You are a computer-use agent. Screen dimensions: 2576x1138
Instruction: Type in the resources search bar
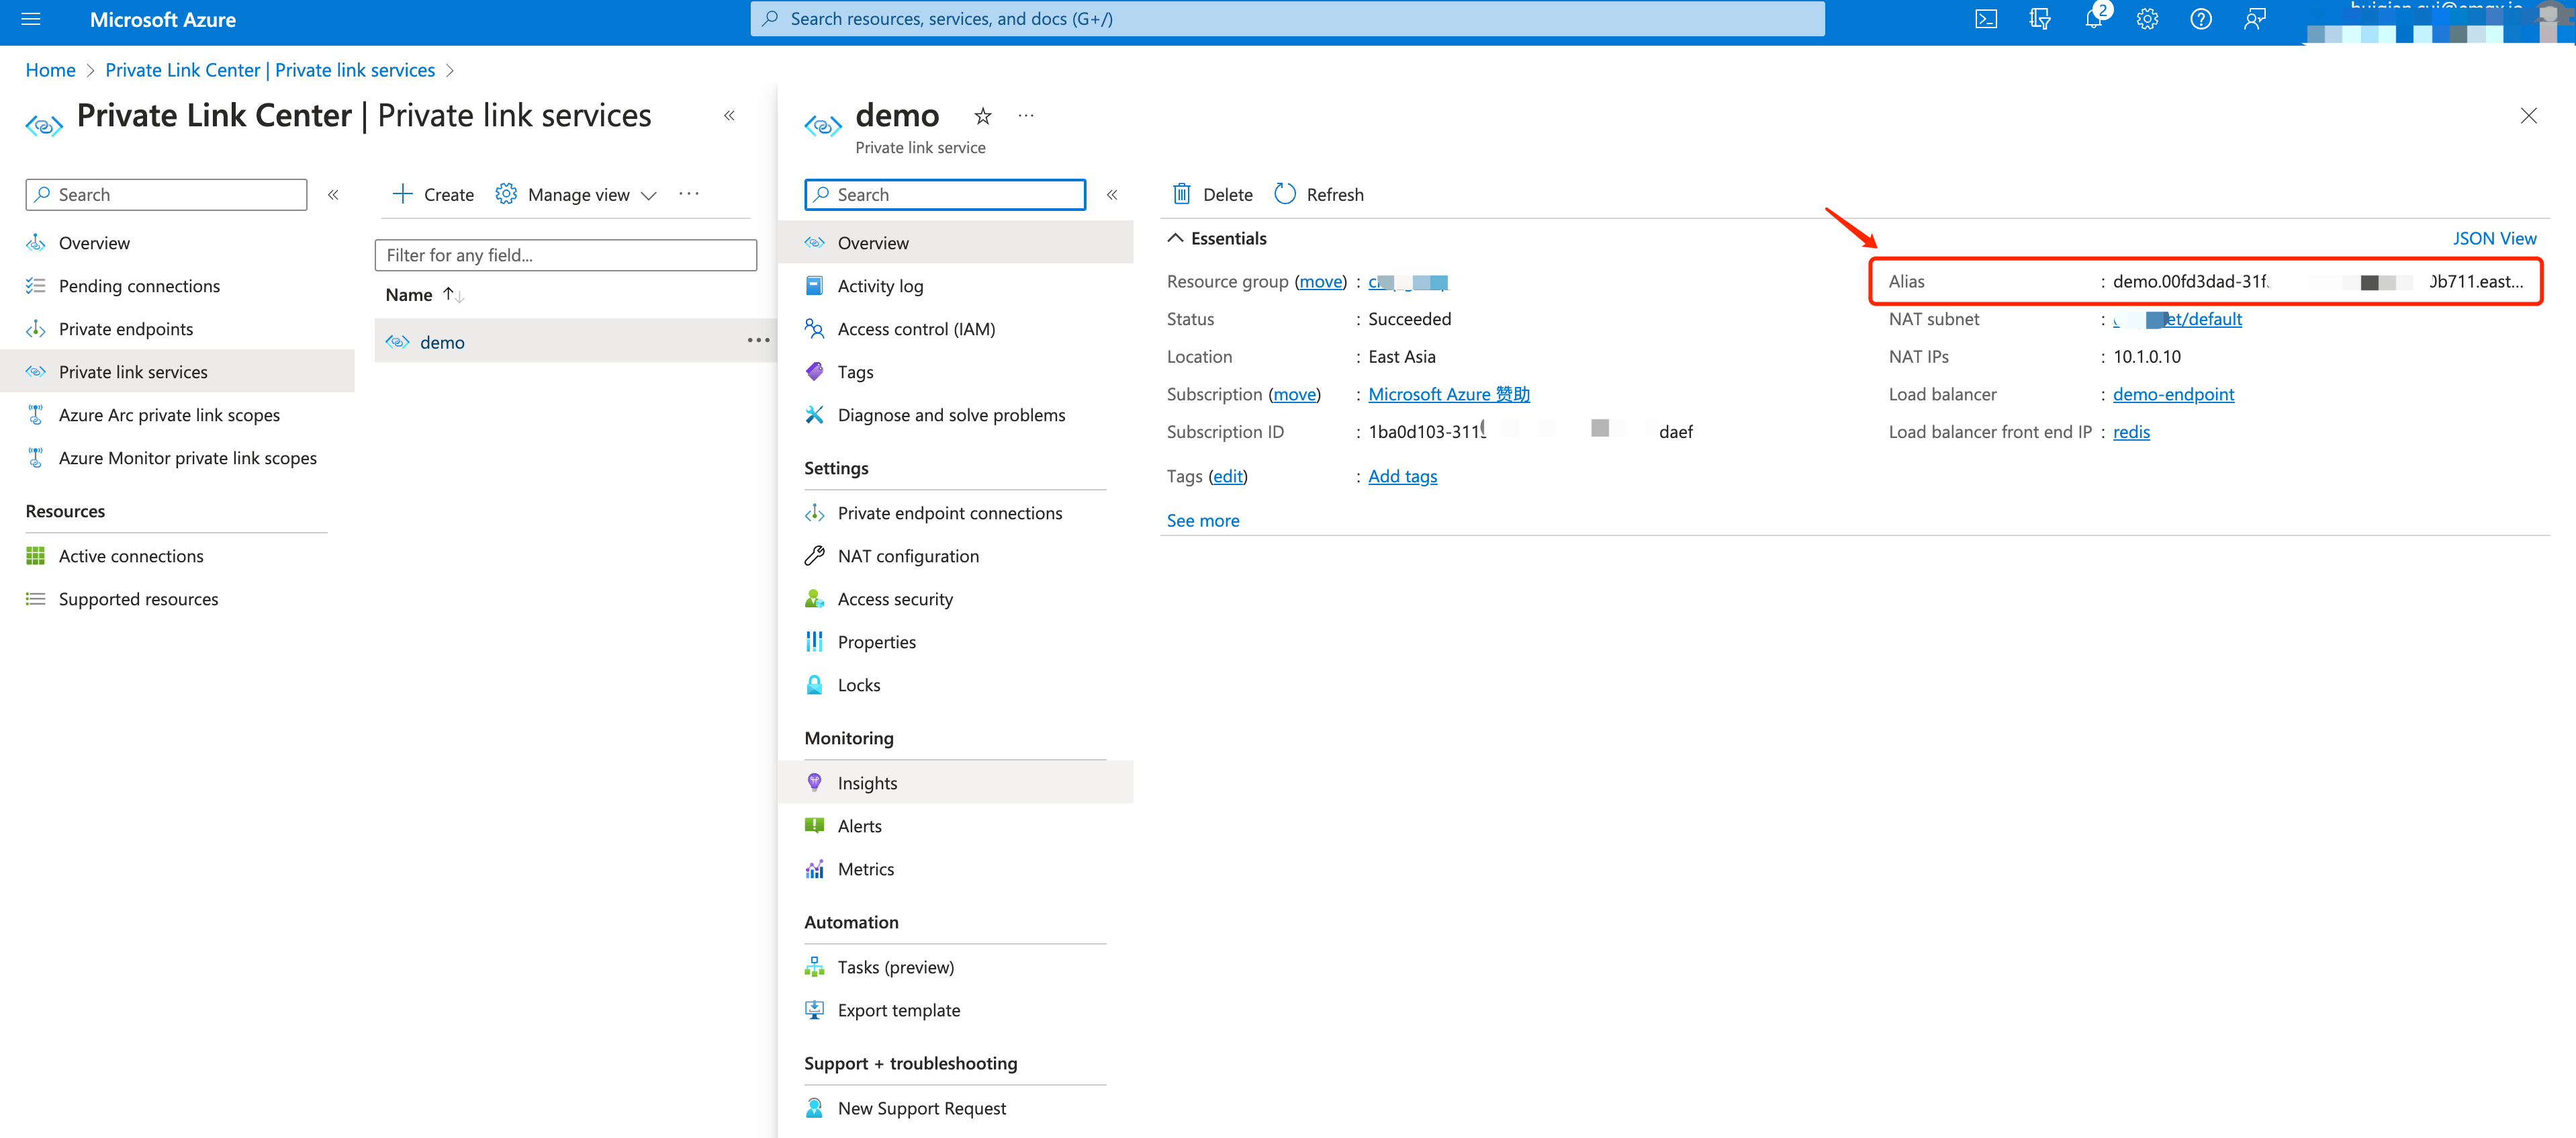click(1286, 18)
